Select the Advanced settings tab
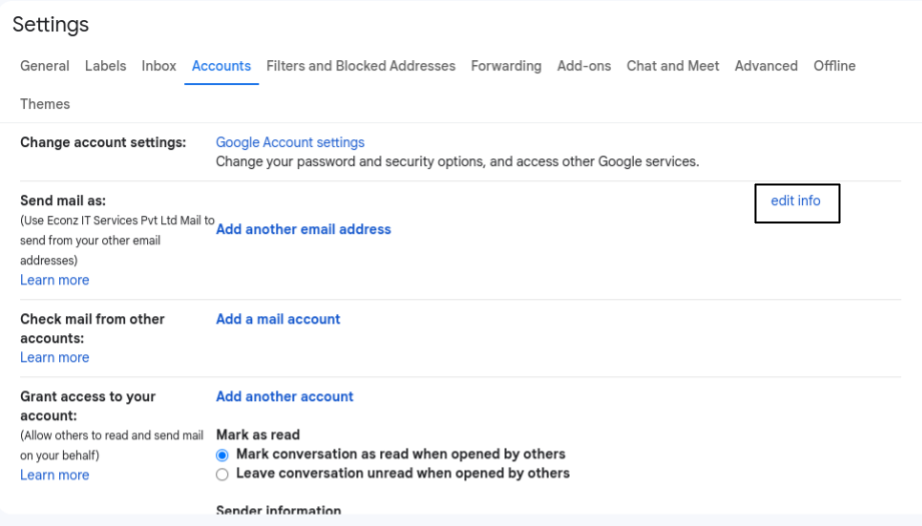 [x=766, y=66]
